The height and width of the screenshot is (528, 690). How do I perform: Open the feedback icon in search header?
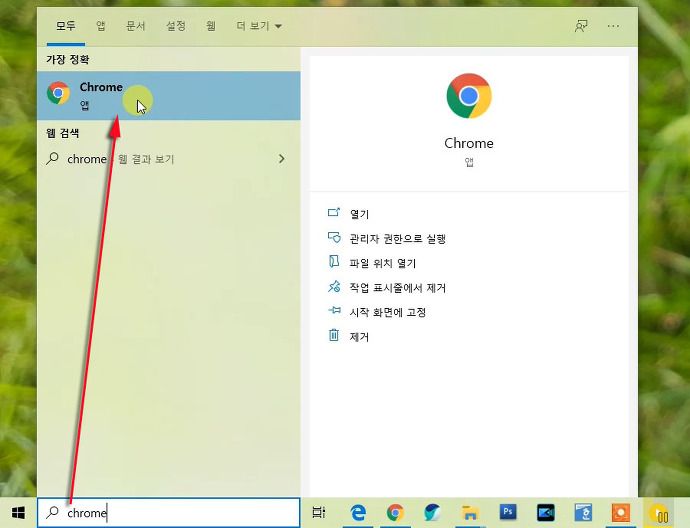581,26
